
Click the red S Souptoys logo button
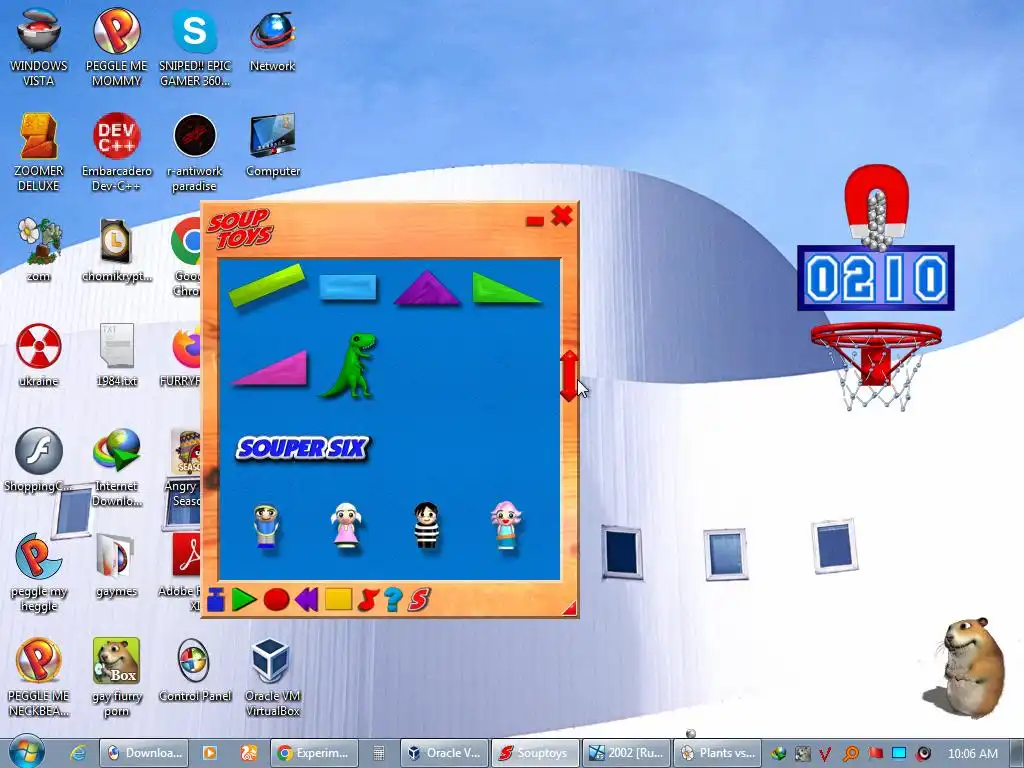(x=419, y=600)
